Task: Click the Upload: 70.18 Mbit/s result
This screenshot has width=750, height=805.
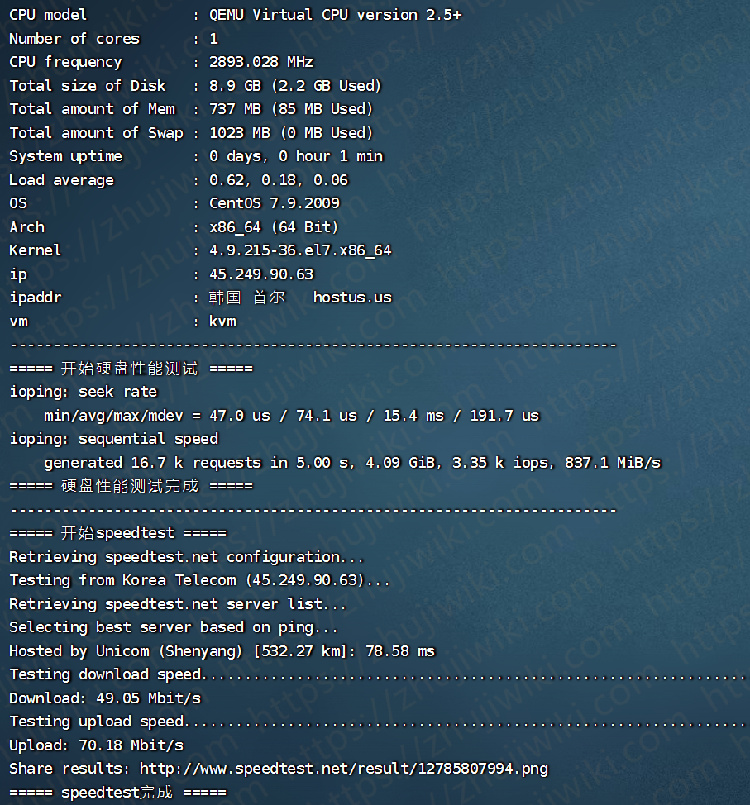Action: [97, 745]
